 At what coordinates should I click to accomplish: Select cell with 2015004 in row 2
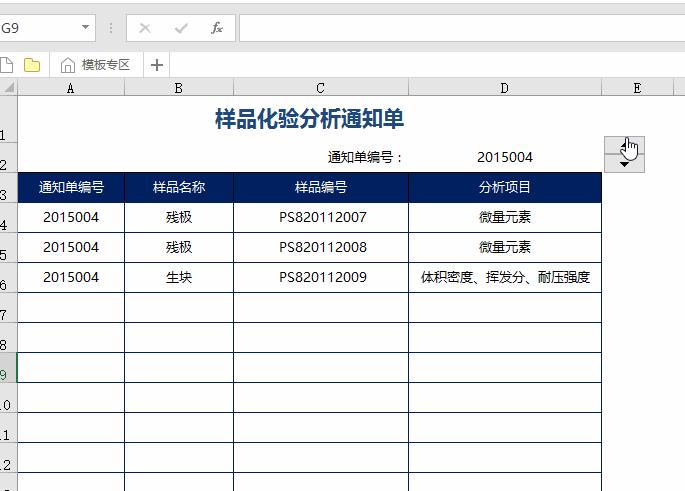click(505, 157)
